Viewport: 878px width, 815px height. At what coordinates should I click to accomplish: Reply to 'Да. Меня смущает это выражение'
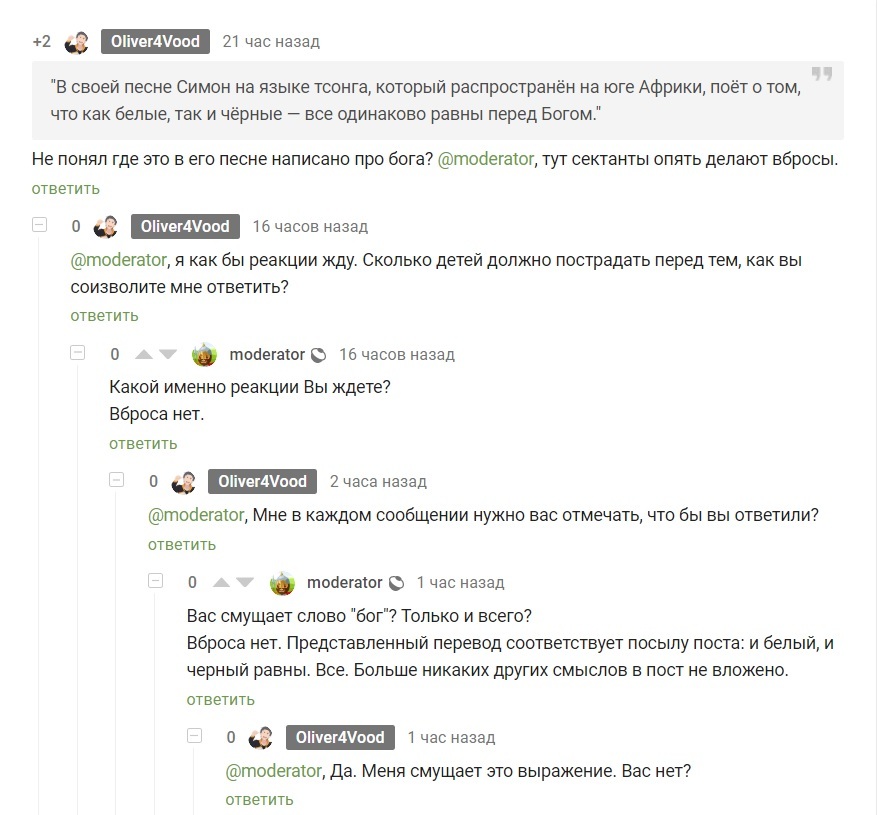point(259,800)
